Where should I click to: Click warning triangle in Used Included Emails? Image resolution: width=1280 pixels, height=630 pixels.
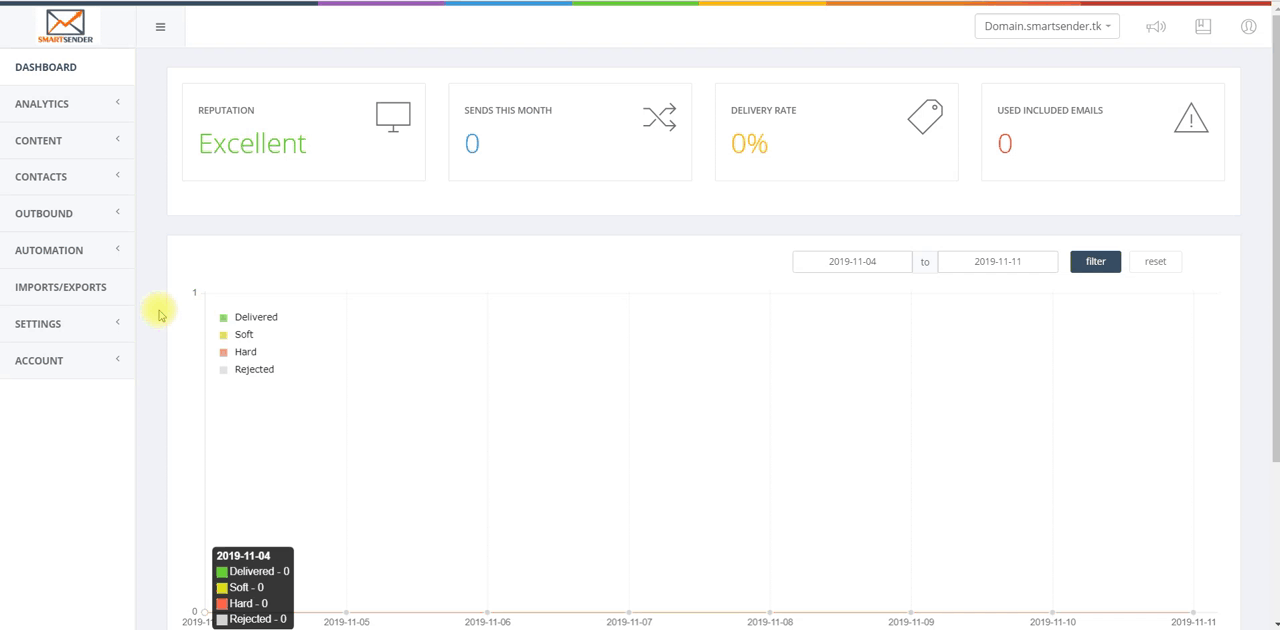coord(1191,118)
